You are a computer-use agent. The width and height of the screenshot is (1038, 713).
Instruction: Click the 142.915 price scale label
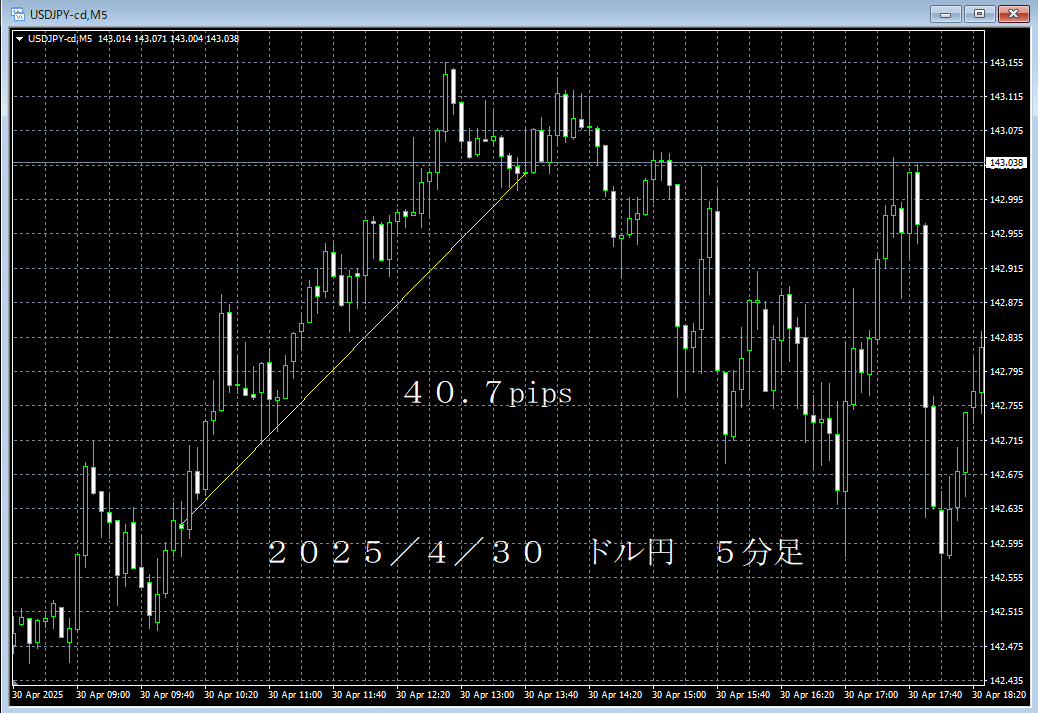[1006, 269]
